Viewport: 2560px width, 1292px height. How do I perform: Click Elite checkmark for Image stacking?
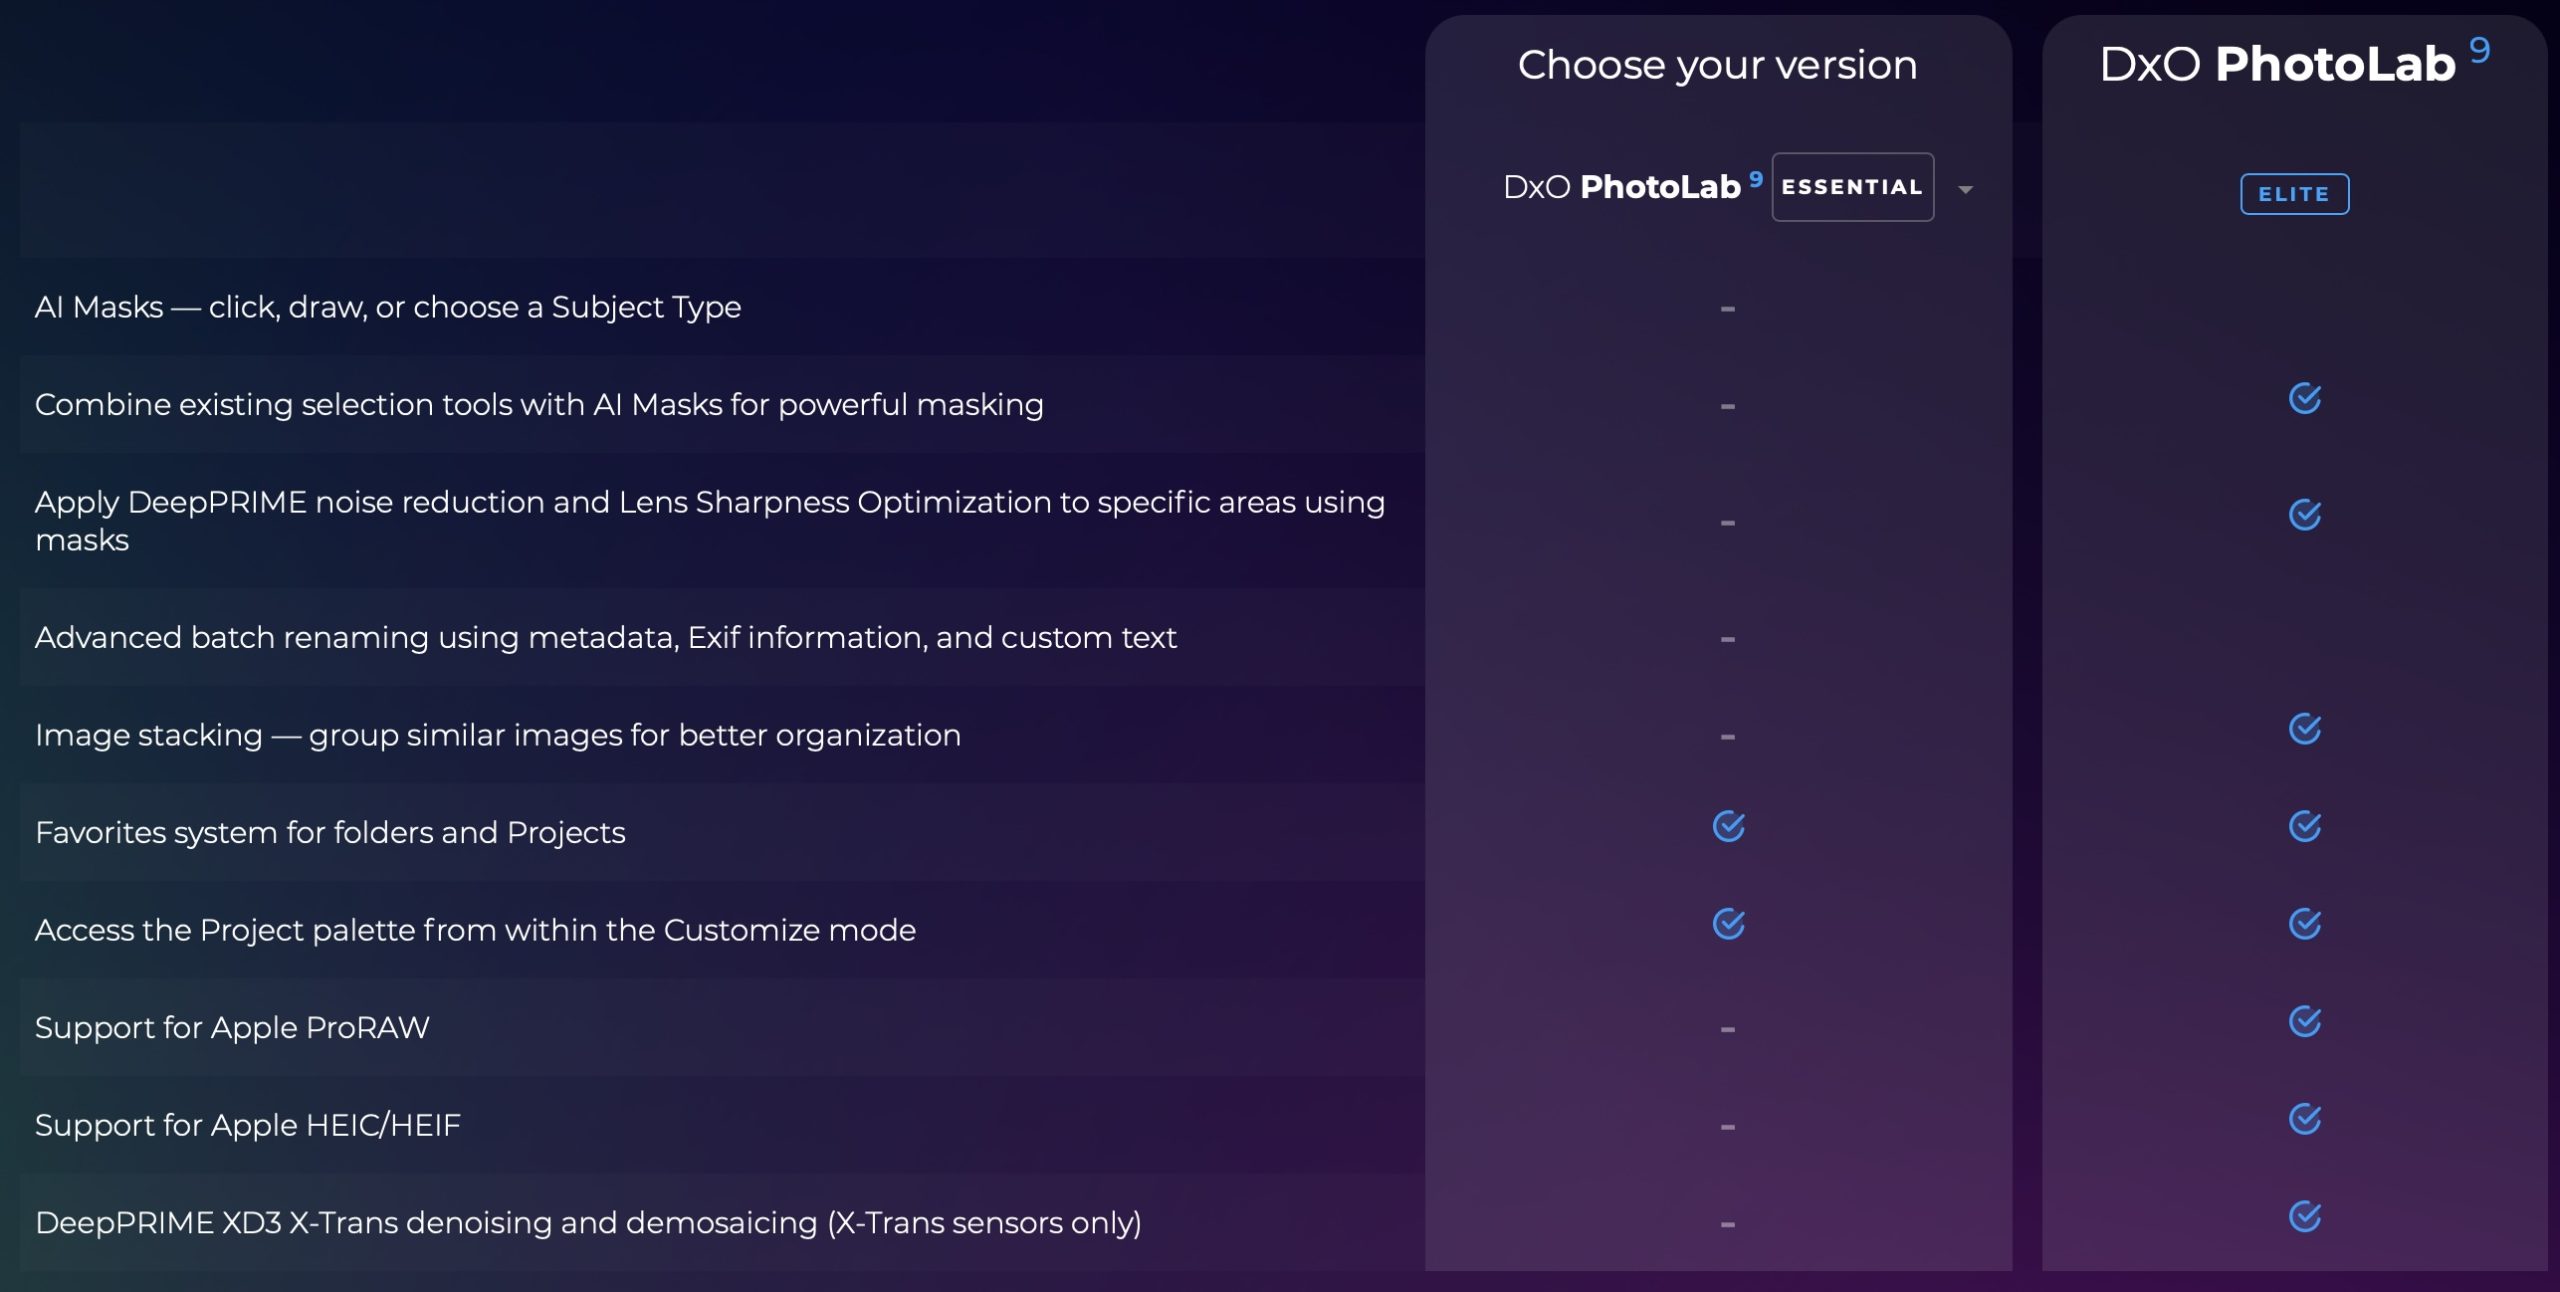(x=2304, y=729)
